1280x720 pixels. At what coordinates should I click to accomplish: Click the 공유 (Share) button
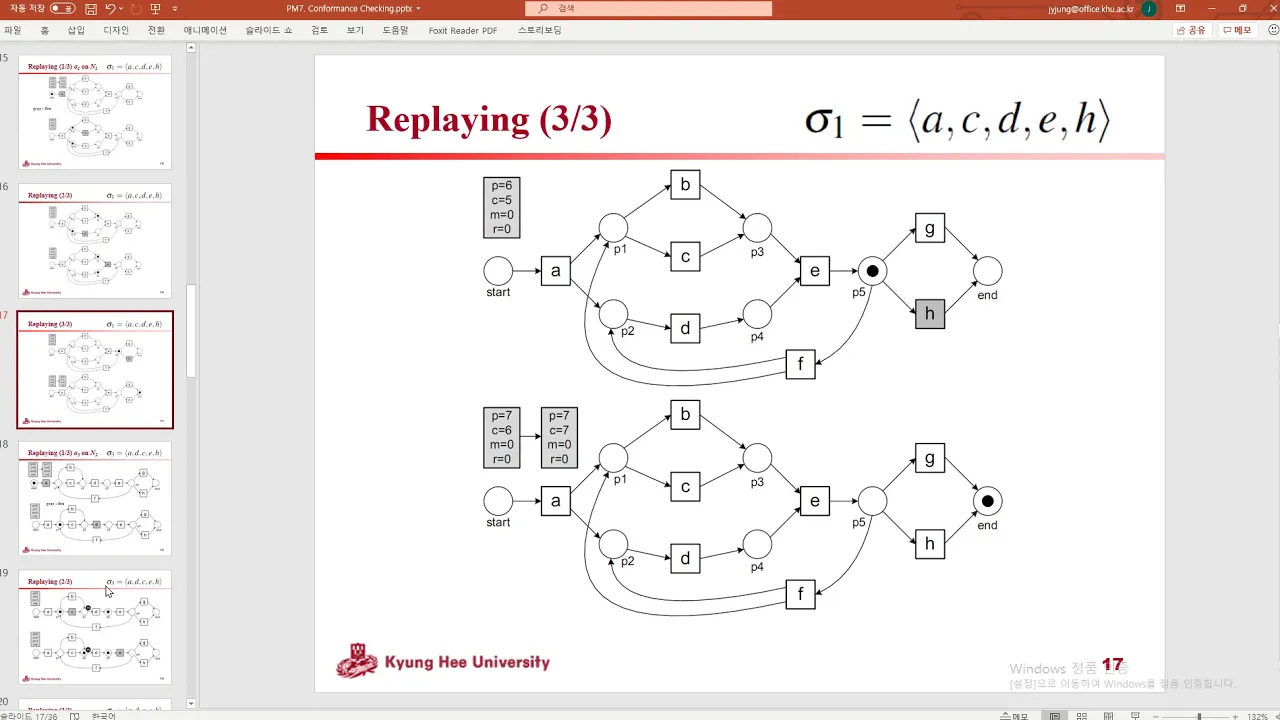[1192, 30]
